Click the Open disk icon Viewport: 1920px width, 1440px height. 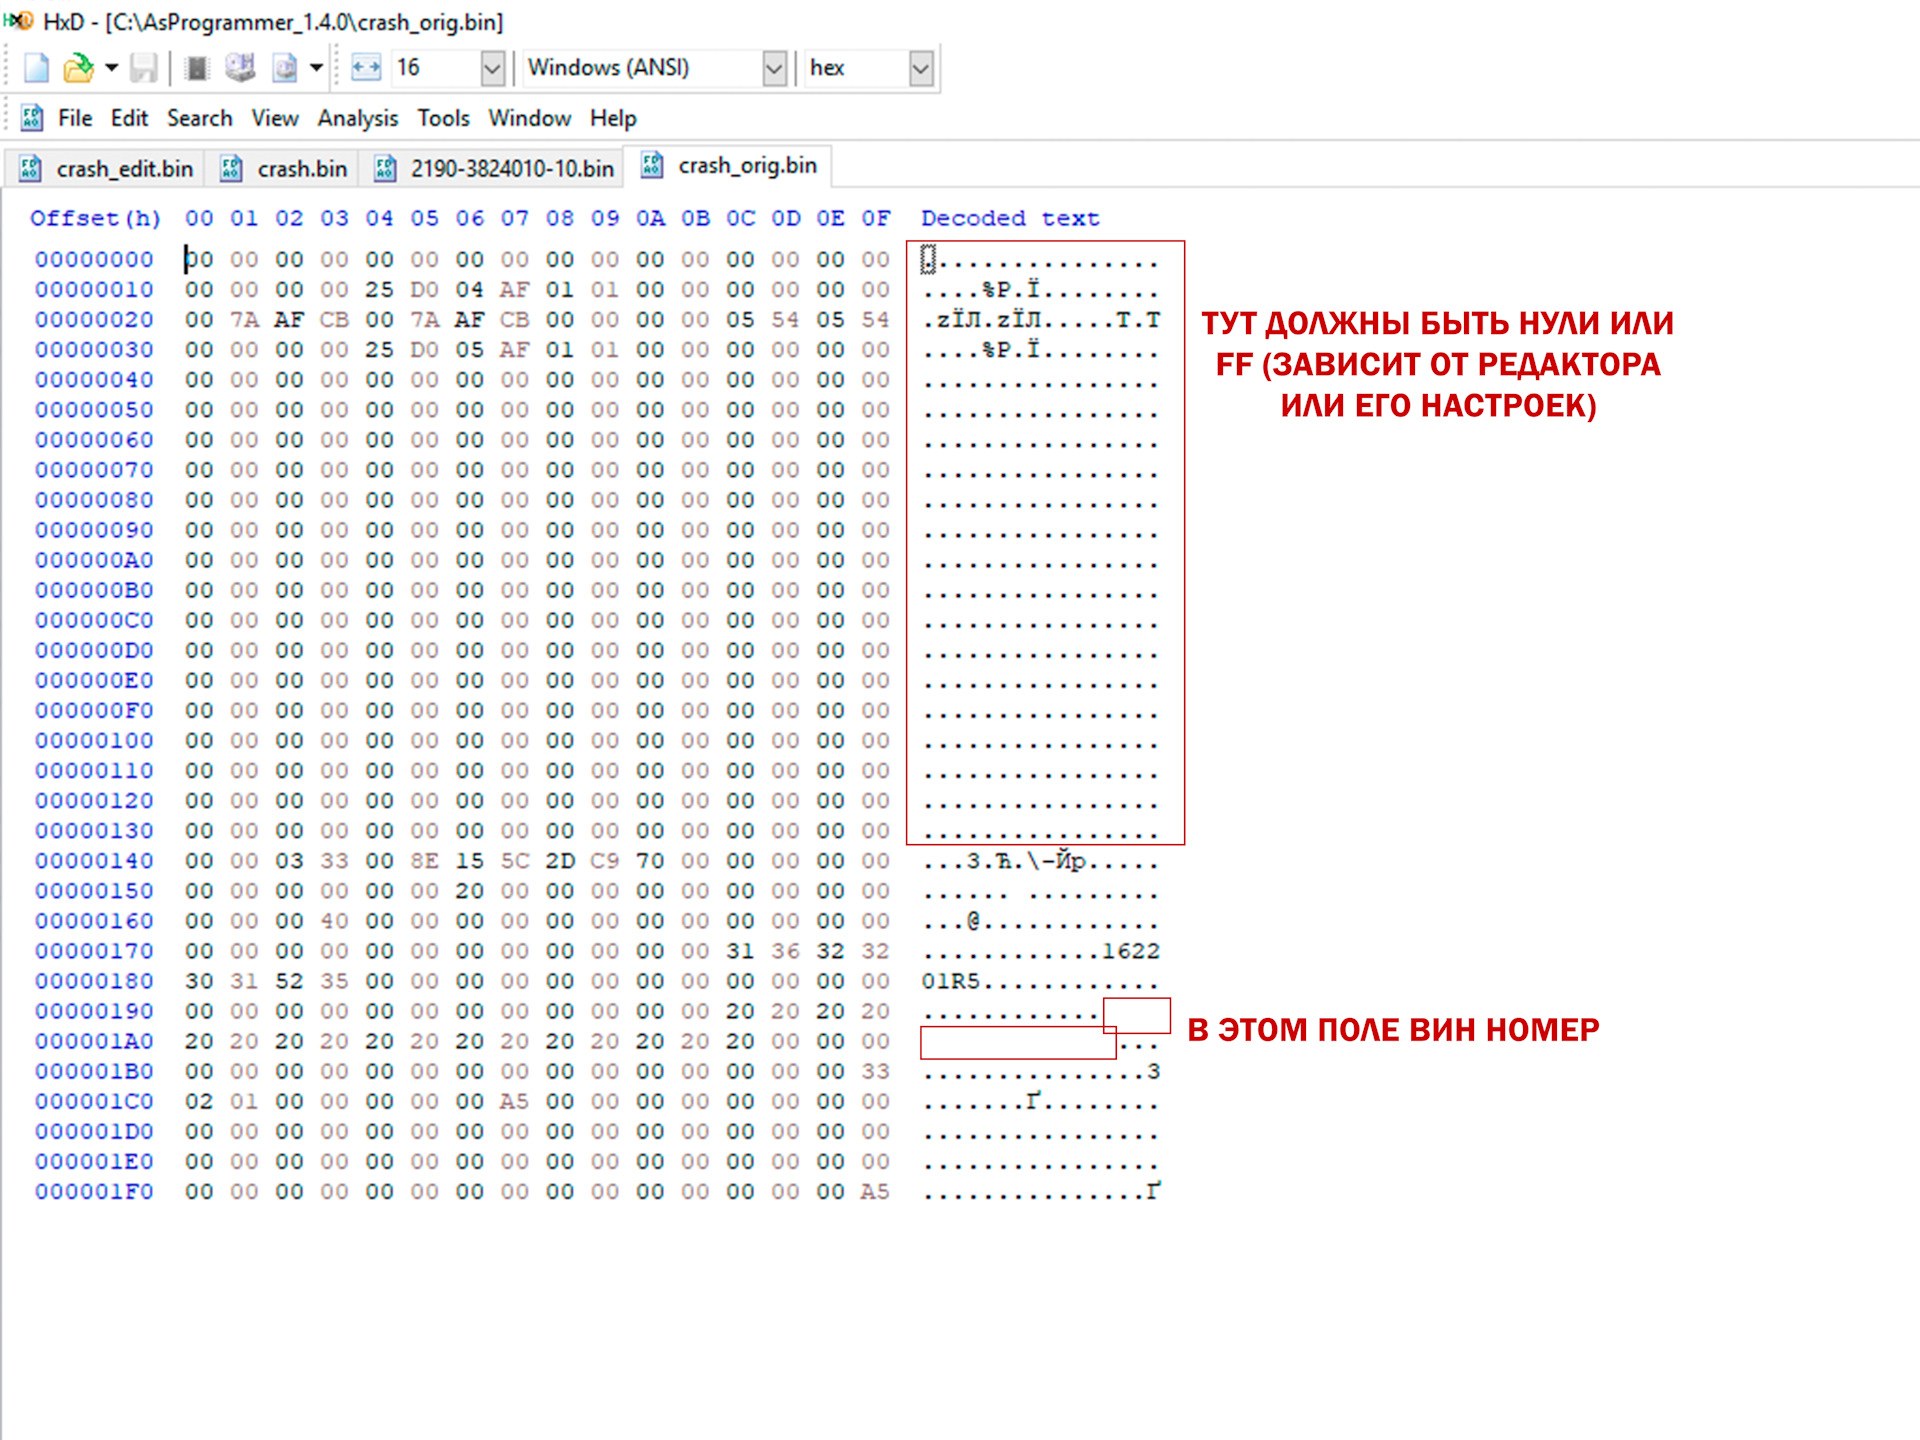coord(240,68)
